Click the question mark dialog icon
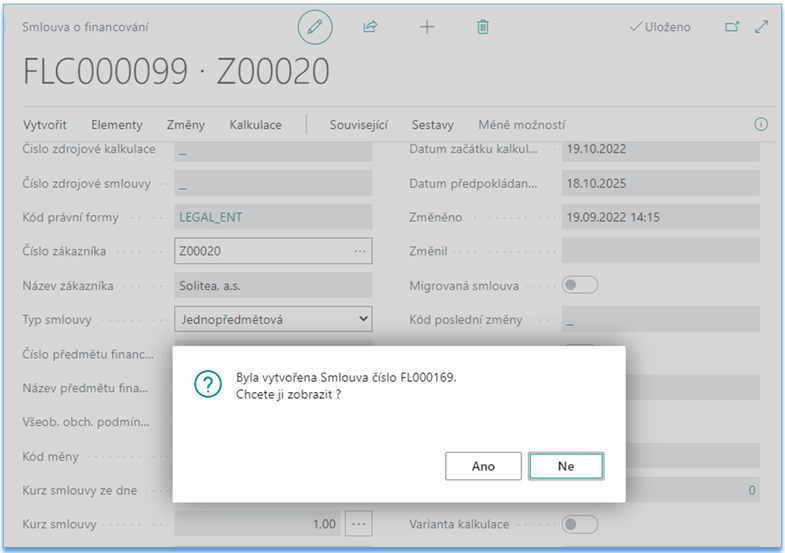This screenshot has height=553, width=785. click(x=208, y=385)
